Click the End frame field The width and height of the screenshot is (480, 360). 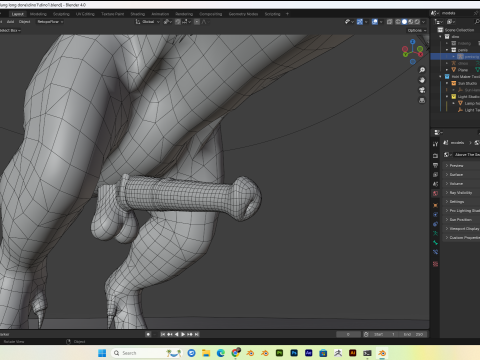tap(413, 334)
